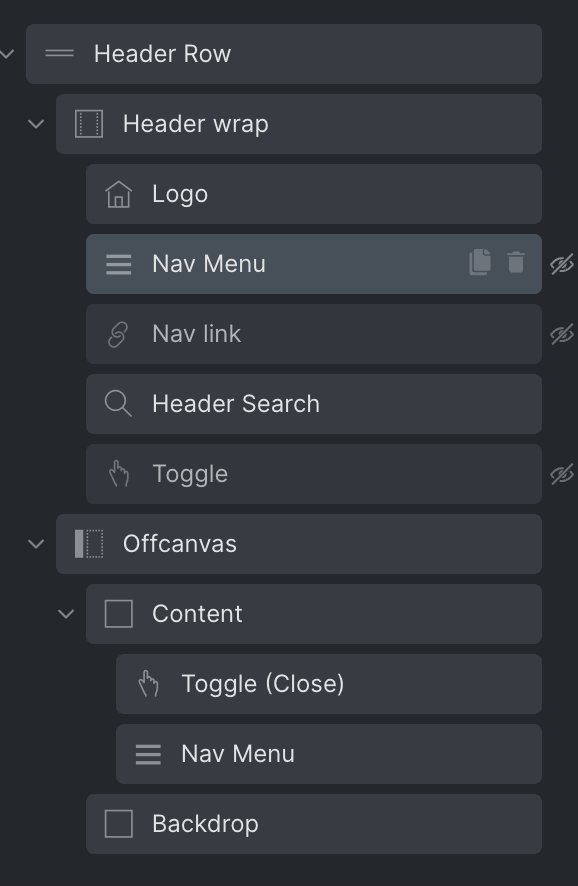The width and height of the screenshot is (578, 886).
Task: Click the hand pointer icon on Toggle (Close)
Action: pyautogui.click(x=149, y=684)
